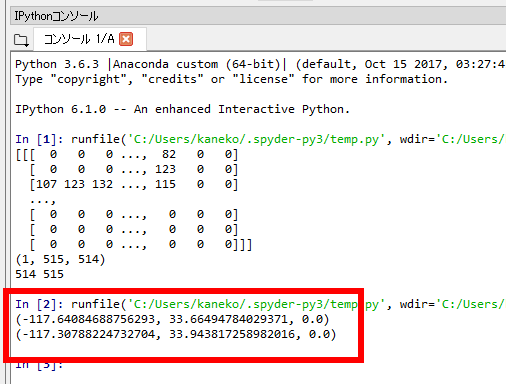Click the 514 515 output line
This screenshot has height=384, width=506.
click(x=39, y=274)
